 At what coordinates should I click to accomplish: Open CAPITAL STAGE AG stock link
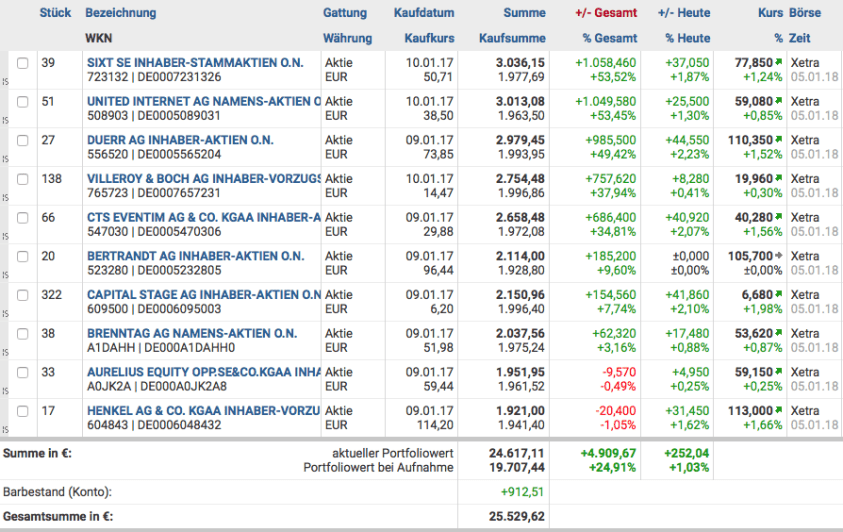(204, 294)
